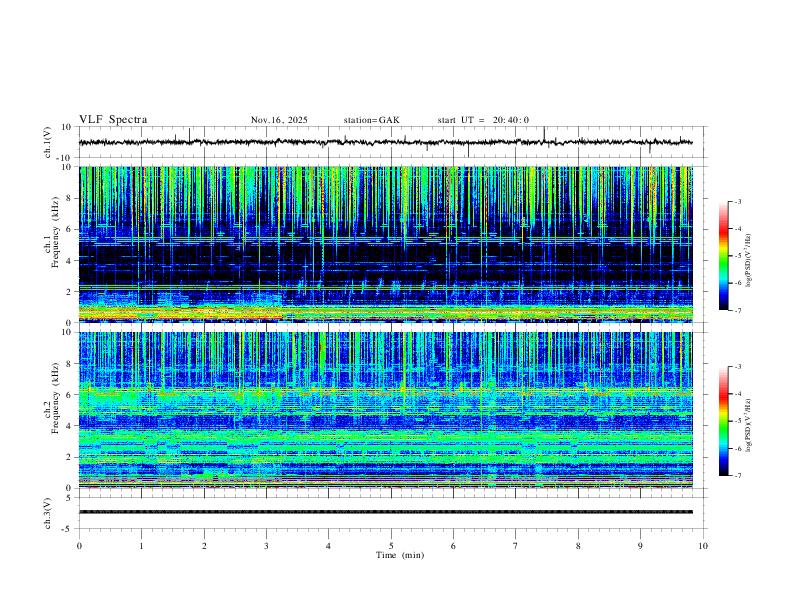Click the thick black ch.3 voltage trace
Screen dimensions: 792x612
[x=386, y=512]
